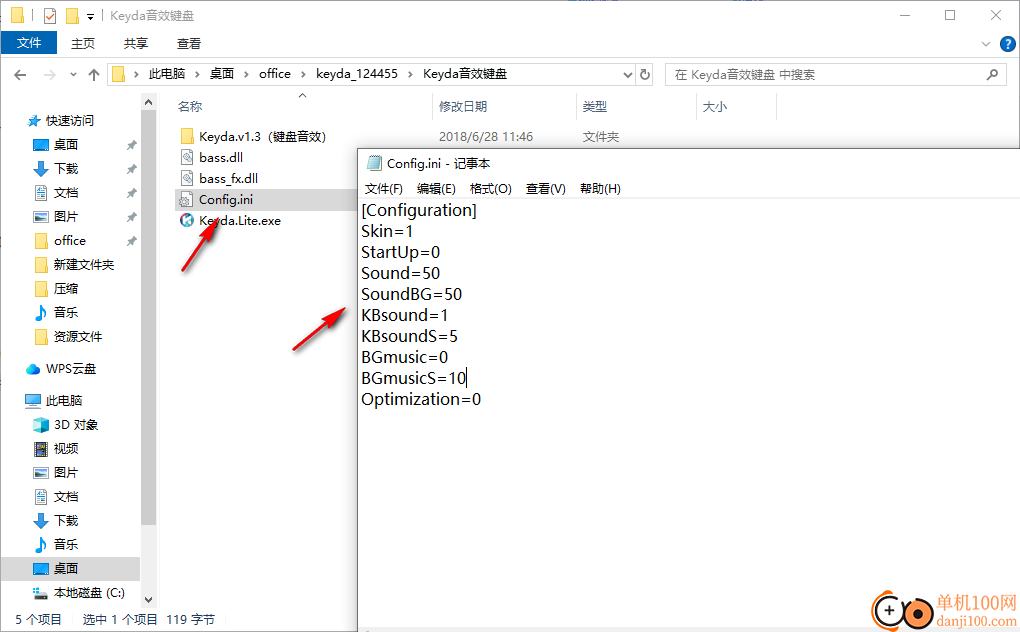The height and width of the screenshot is (632, 1020).
Task: Open the 视频 film icon
Action: (x=41, y=449)
